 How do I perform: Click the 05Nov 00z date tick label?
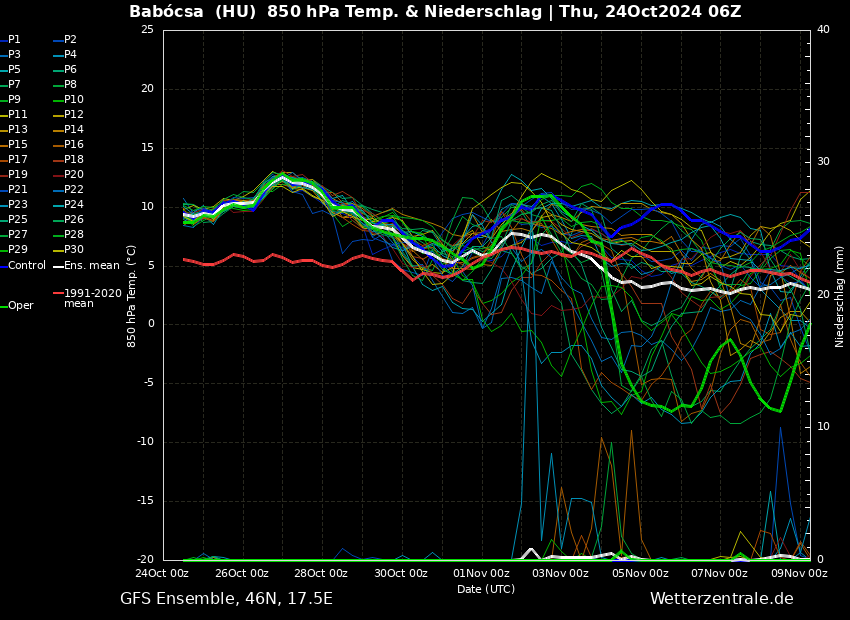click(640, 574)
